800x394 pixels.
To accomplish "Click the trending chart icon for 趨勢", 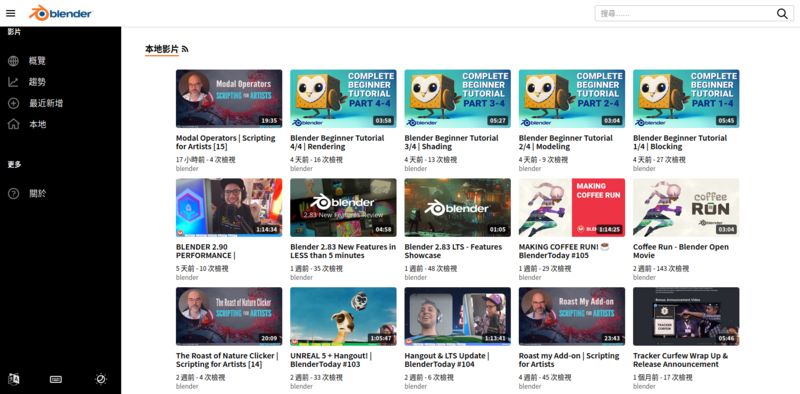I will (14, 82).
